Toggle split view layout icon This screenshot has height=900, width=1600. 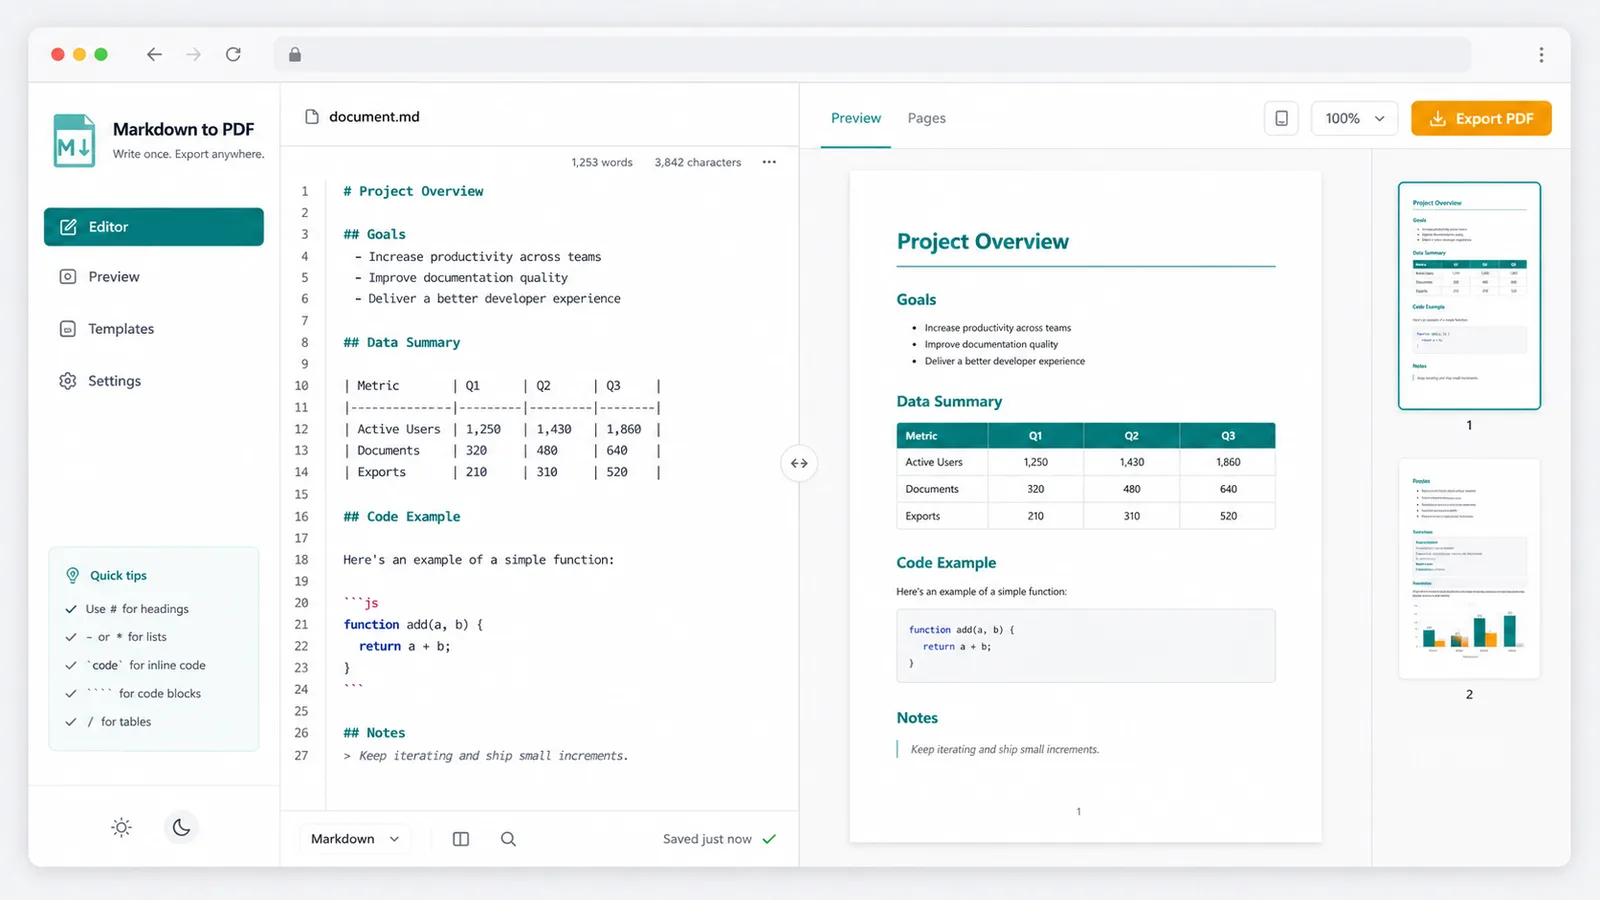[461, 839]
